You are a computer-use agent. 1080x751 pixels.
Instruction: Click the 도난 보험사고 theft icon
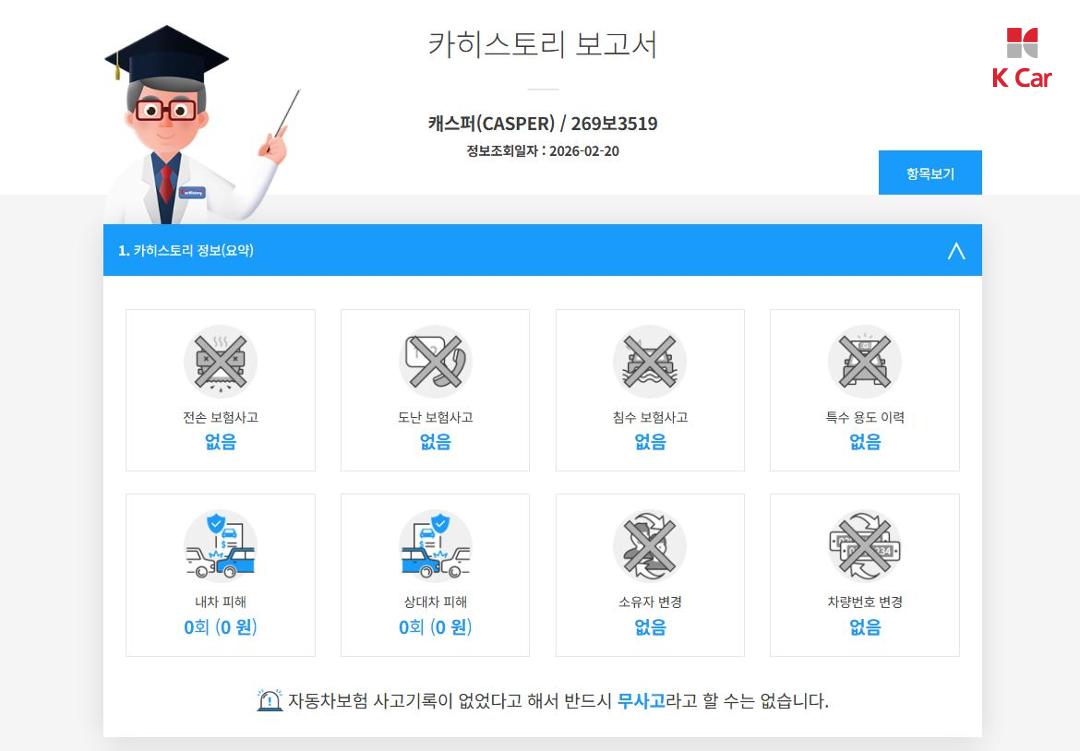click(x=435, y=361)
